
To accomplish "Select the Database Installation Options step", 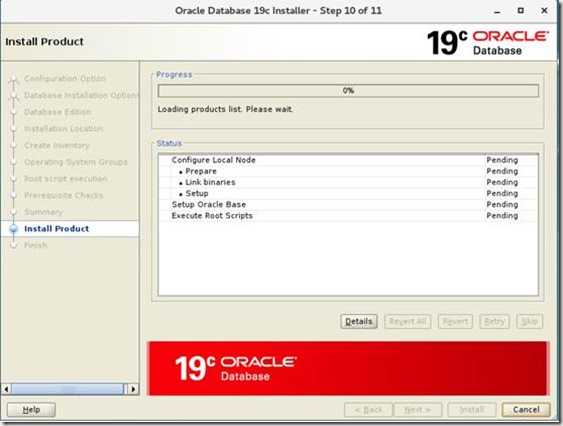I will pyautogui.click(x=81, y=95).
